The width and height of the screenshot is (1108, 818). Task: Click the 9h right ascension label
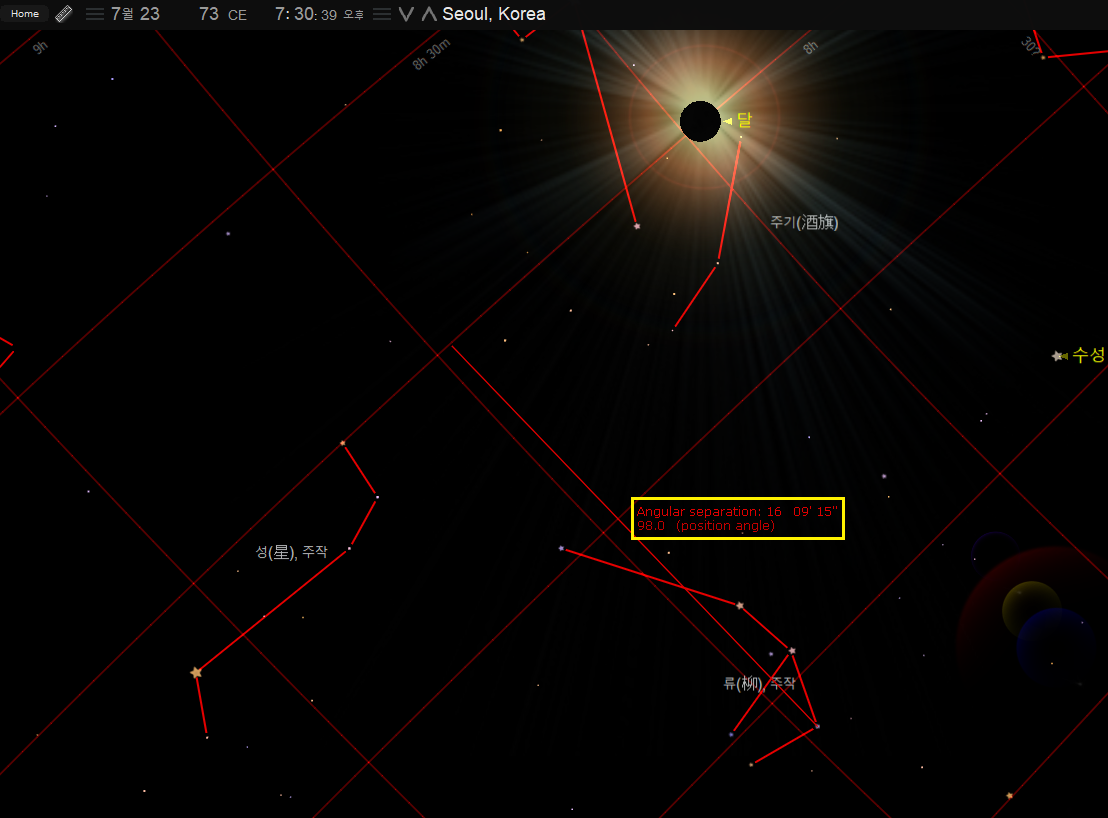tap(40, 47)
